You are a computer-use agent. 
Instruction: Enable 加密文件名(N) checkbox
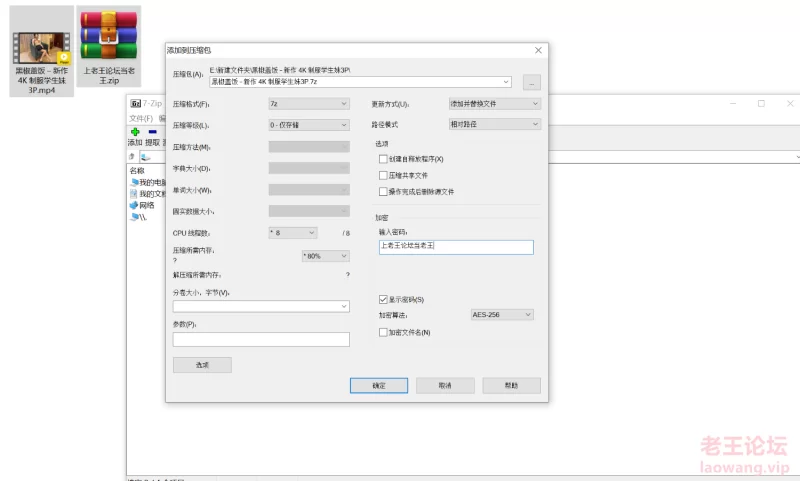pyautogui.click(x=383, y=333)
